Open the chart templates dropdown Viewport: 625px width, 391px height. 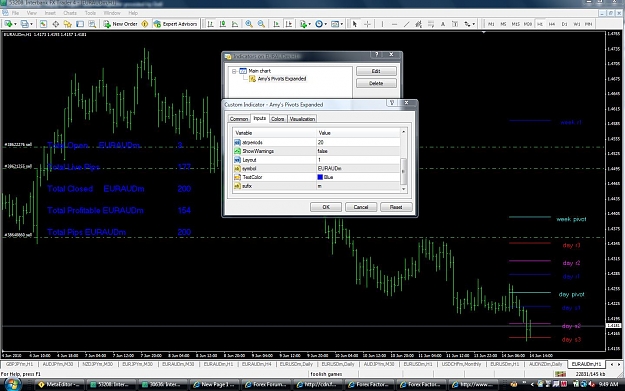pos(337,24)
